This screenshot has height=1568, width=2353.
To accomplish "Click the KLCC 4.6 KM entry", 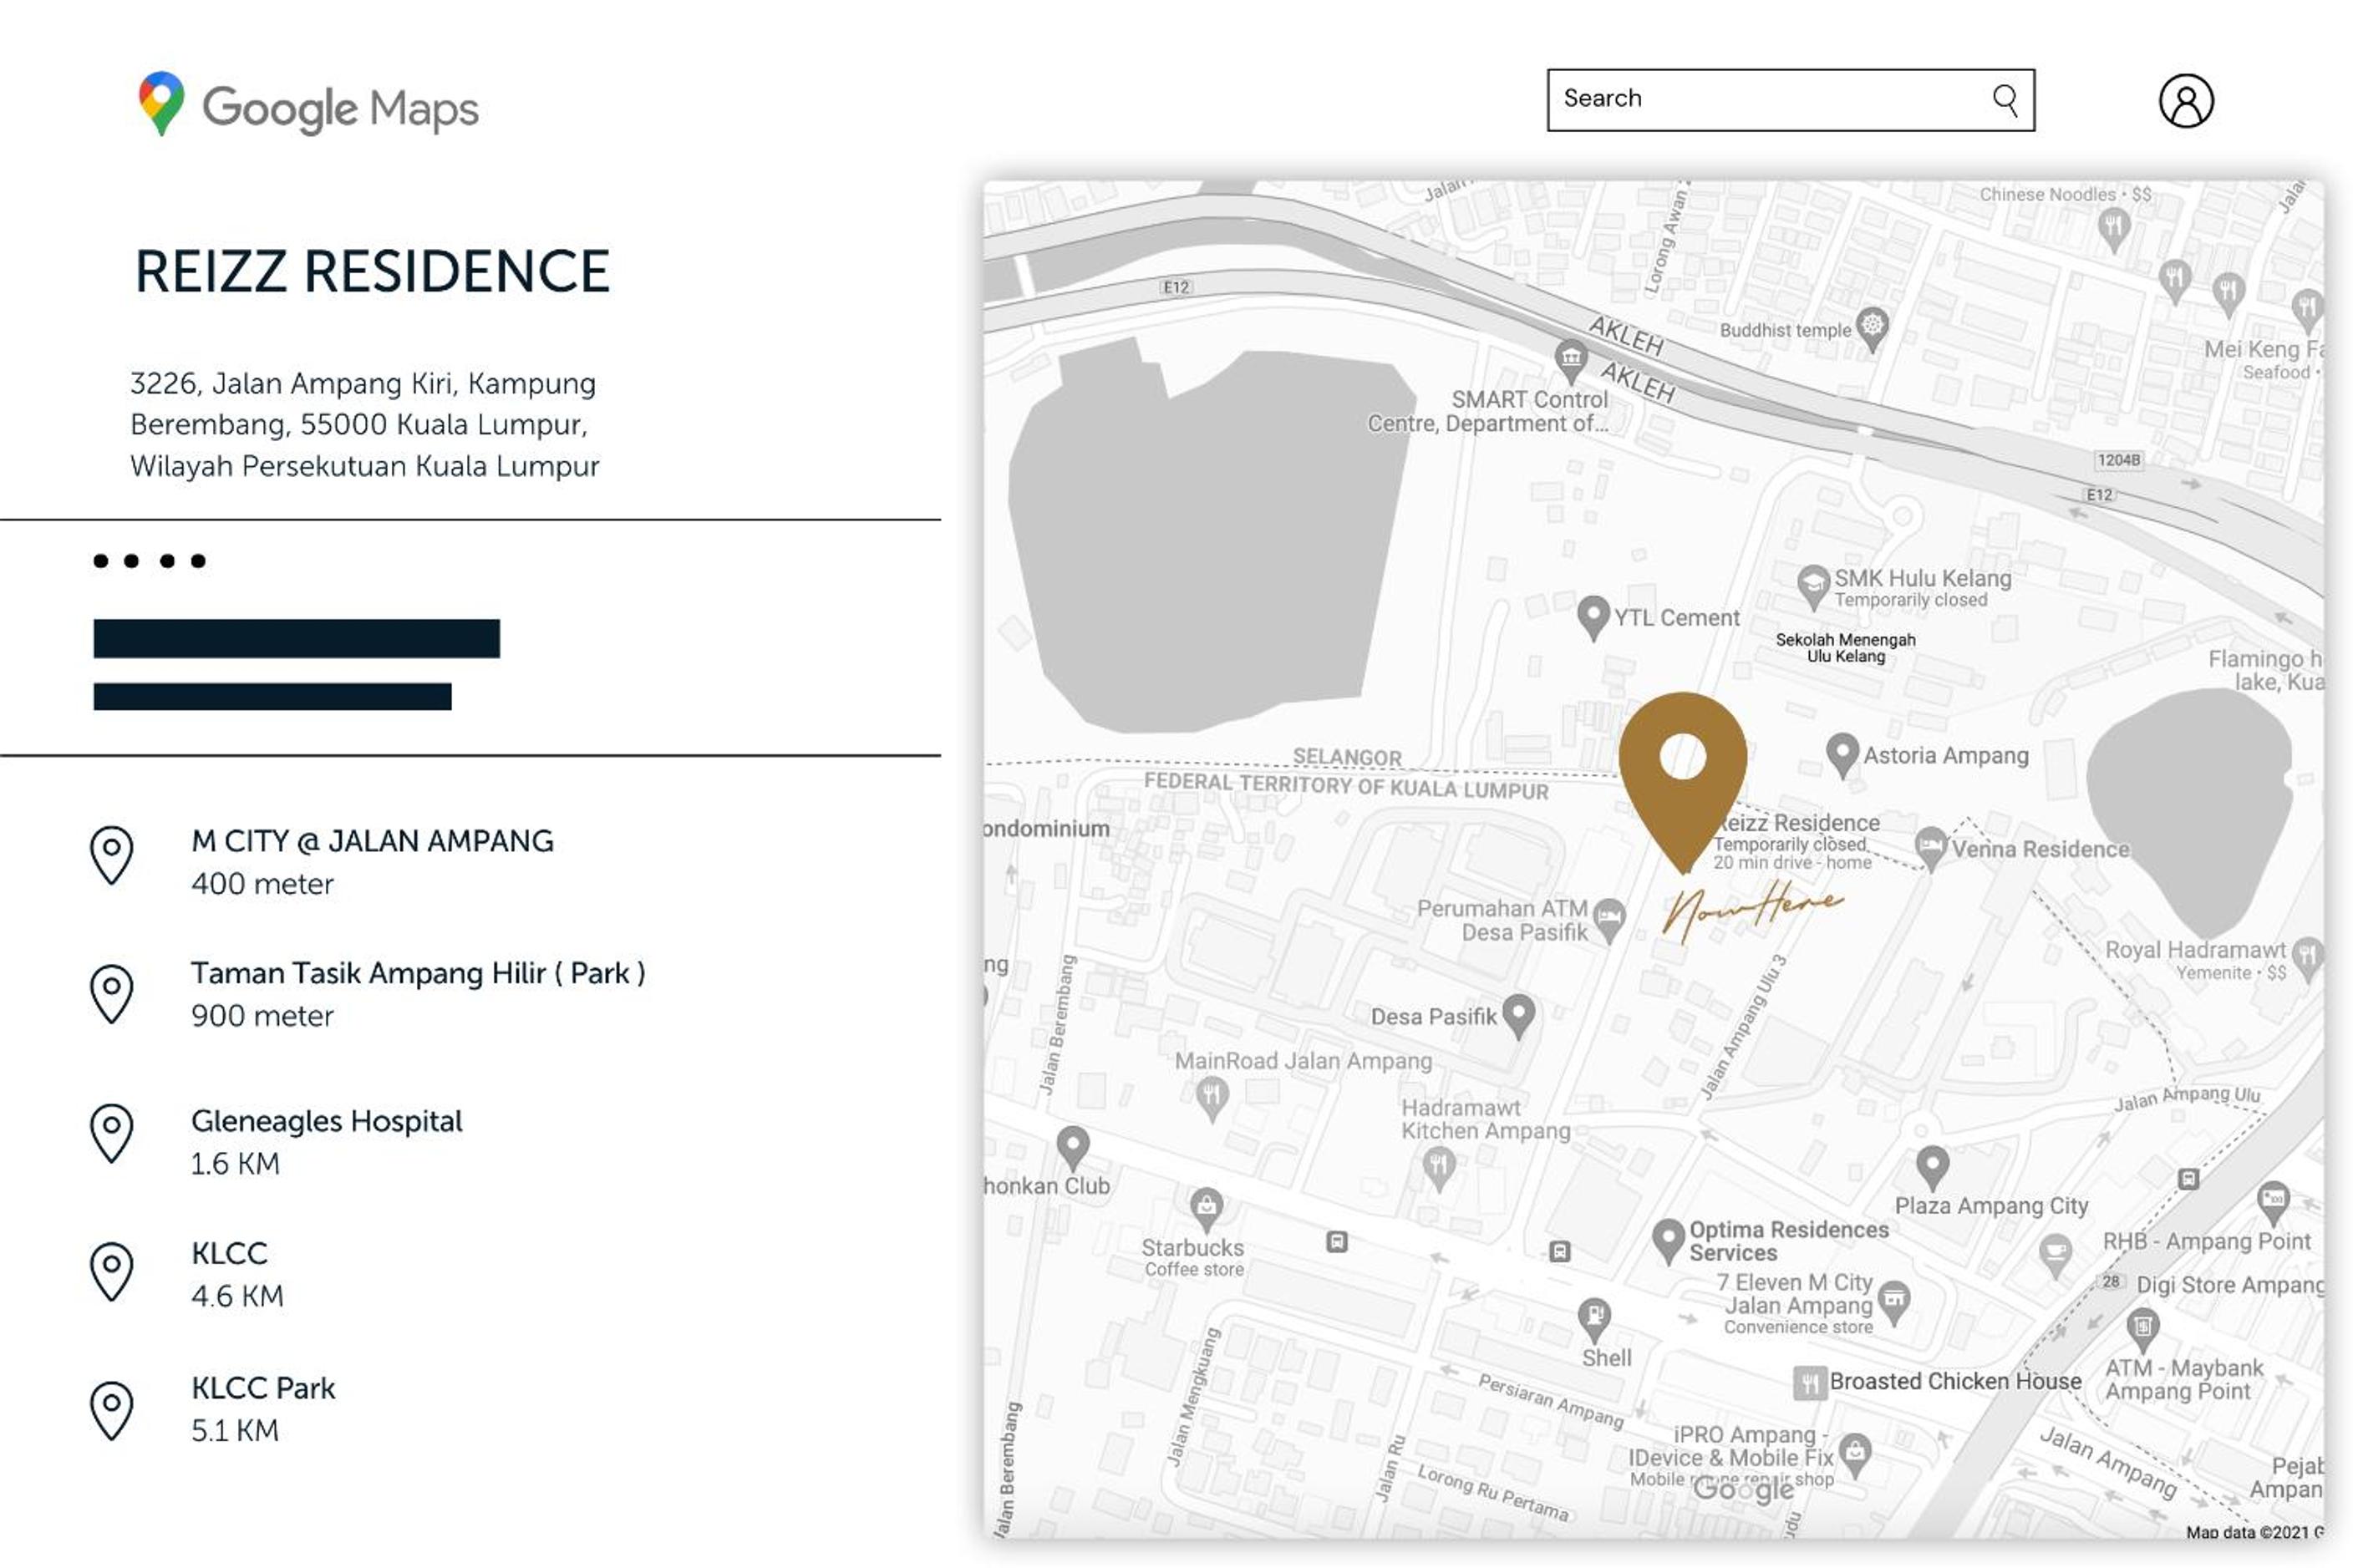I will [x=238, y=1274].
